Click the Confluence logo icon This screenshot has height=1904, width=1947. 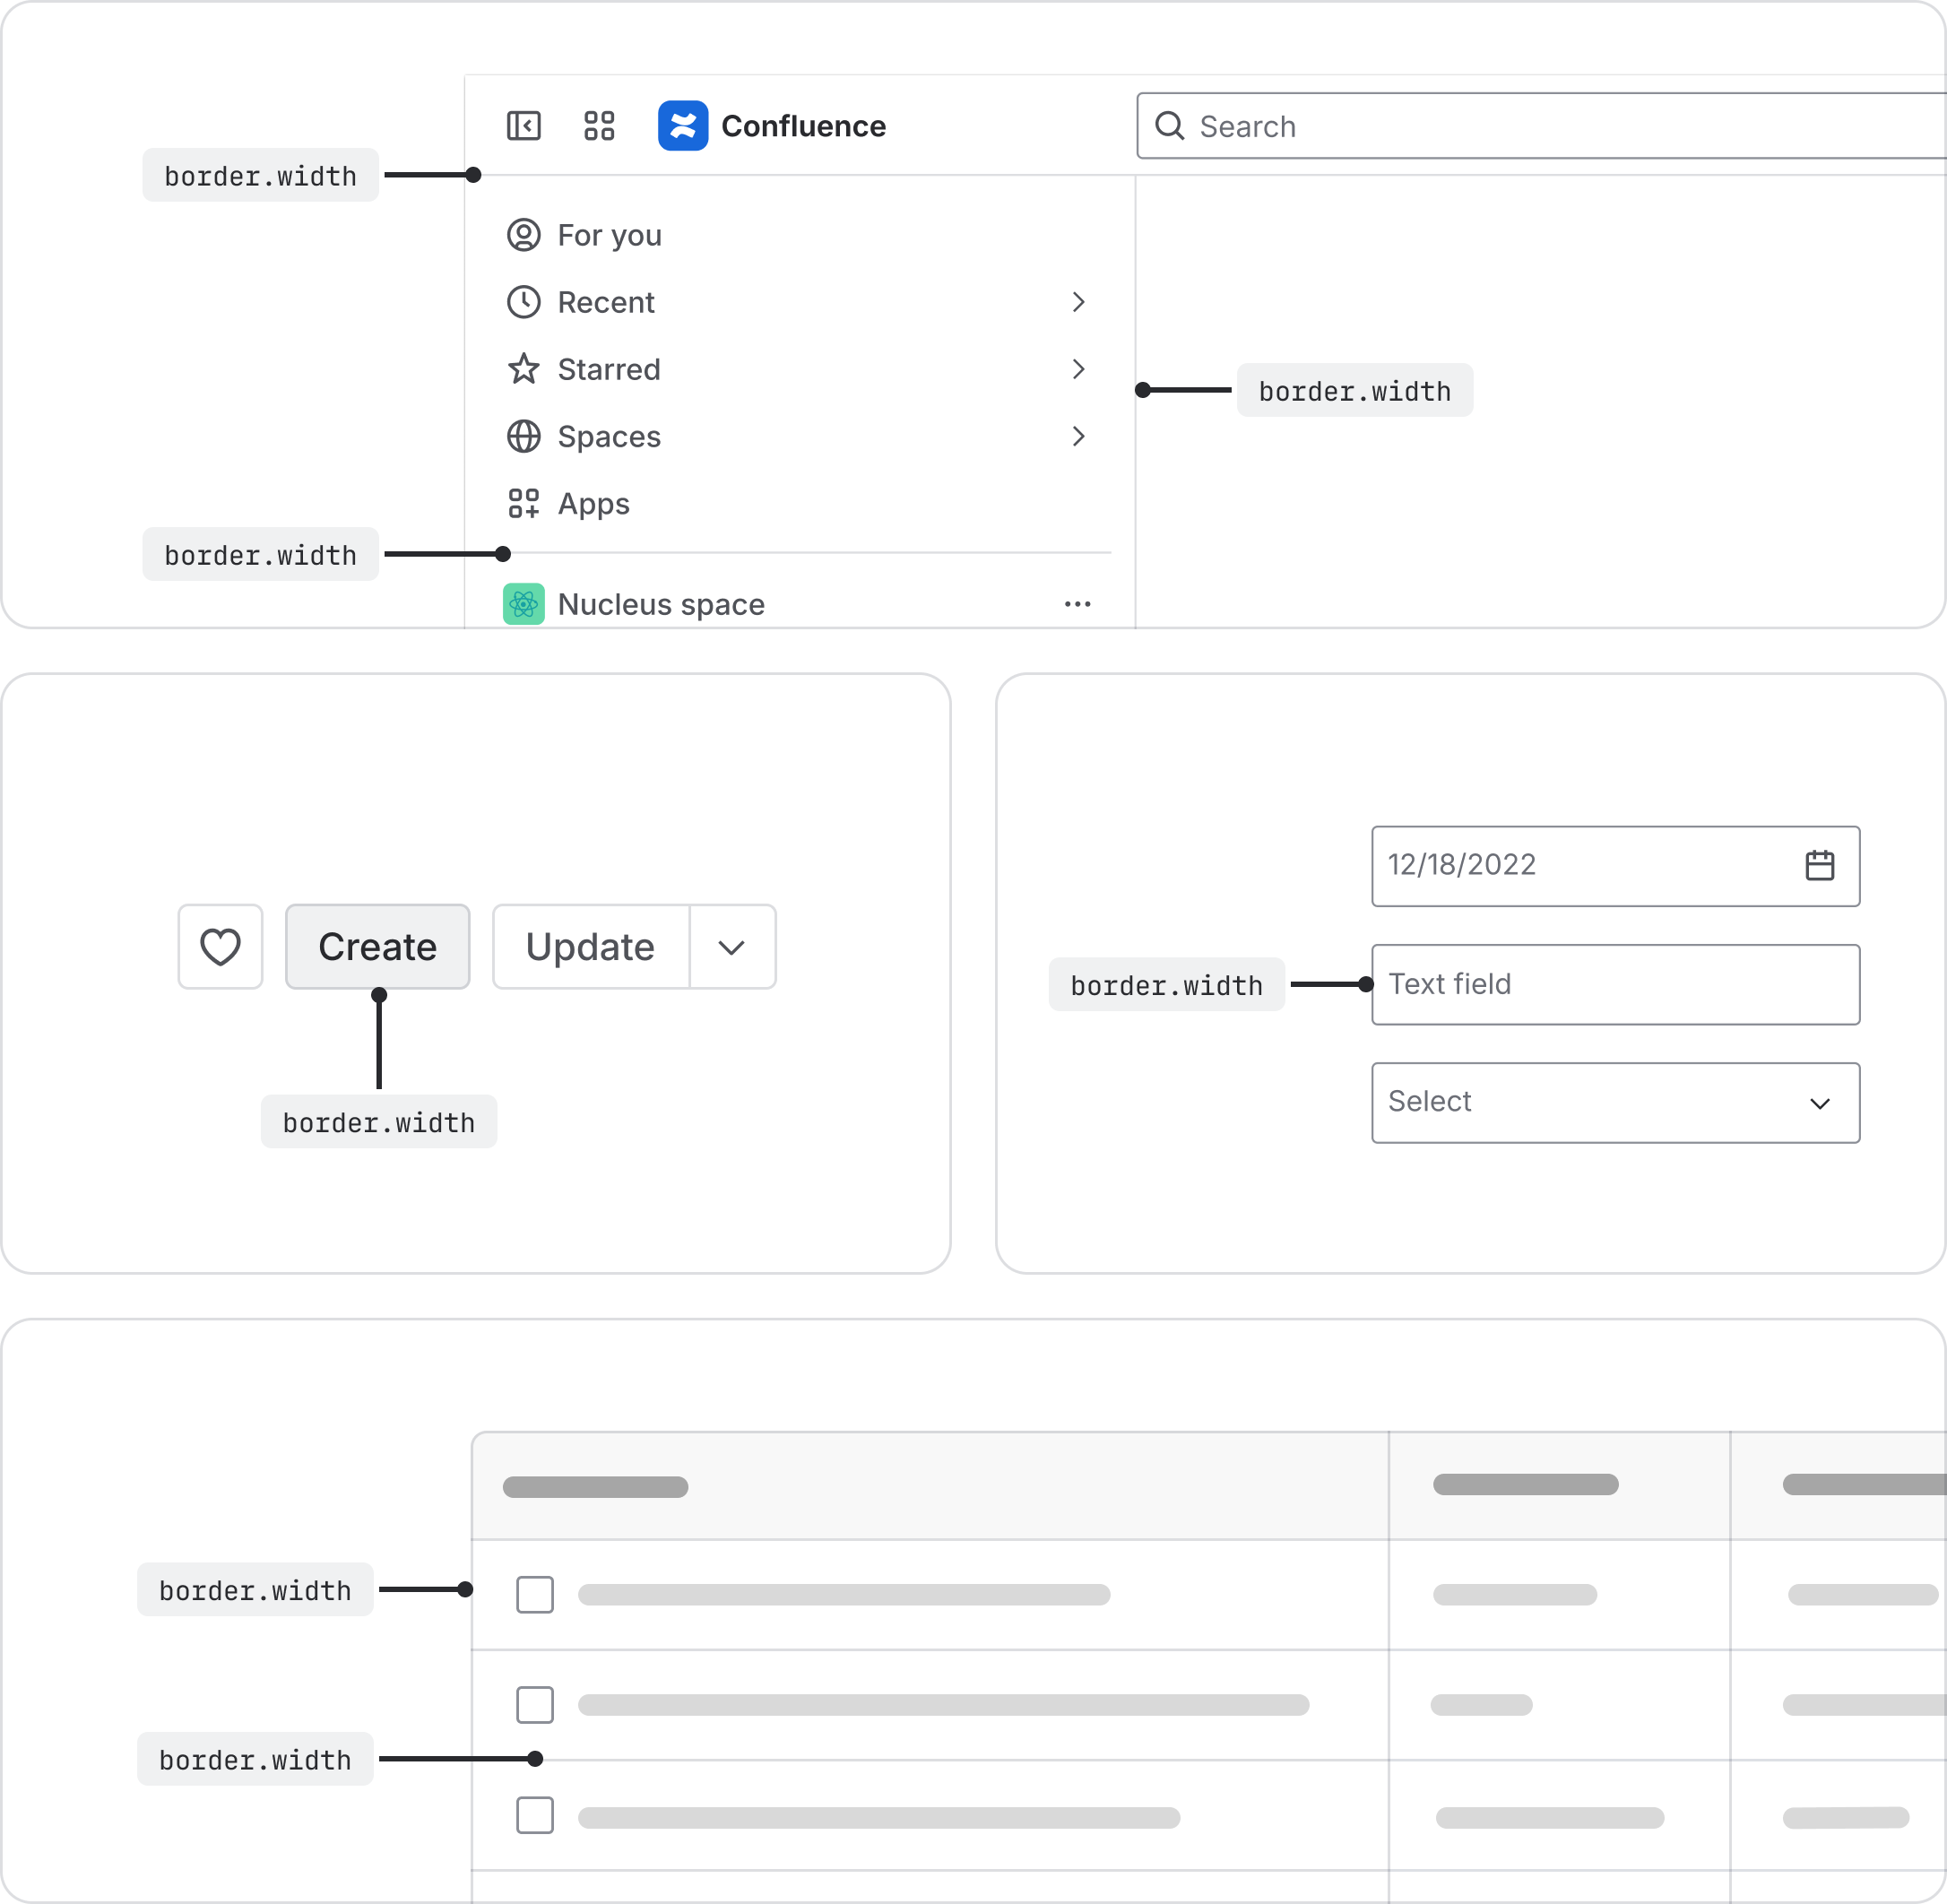(x=683, y=126)
